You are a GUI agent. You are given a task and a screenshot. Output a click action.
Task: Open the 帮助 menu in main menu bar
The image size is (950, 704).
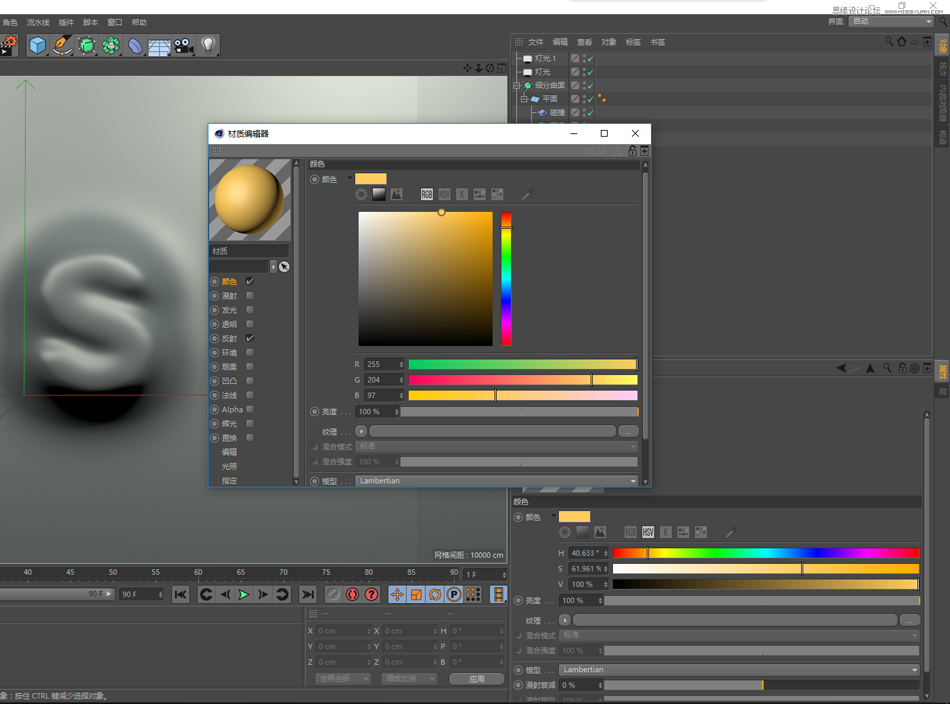click(x=139, y=22)
